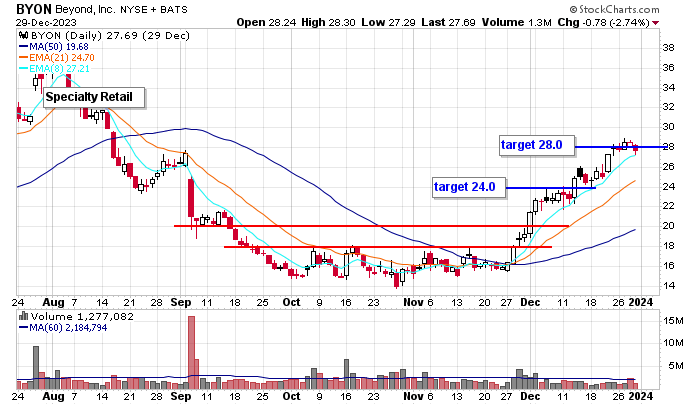Viewport: 700px width, 405px height.
Task: Click the Low 27.29 value
Action: 387,22
